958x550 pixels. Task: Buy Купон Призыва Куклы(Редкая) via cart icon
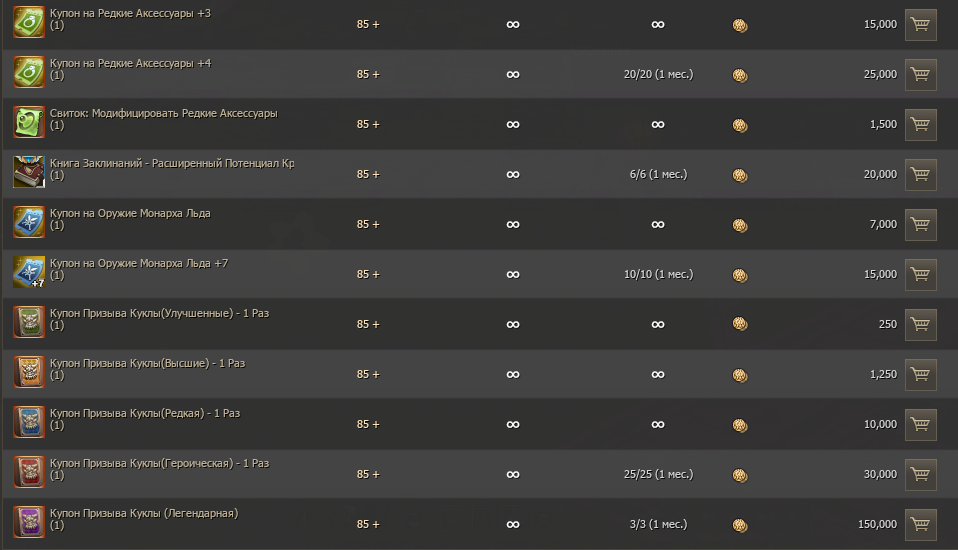(x=920, y=424)
